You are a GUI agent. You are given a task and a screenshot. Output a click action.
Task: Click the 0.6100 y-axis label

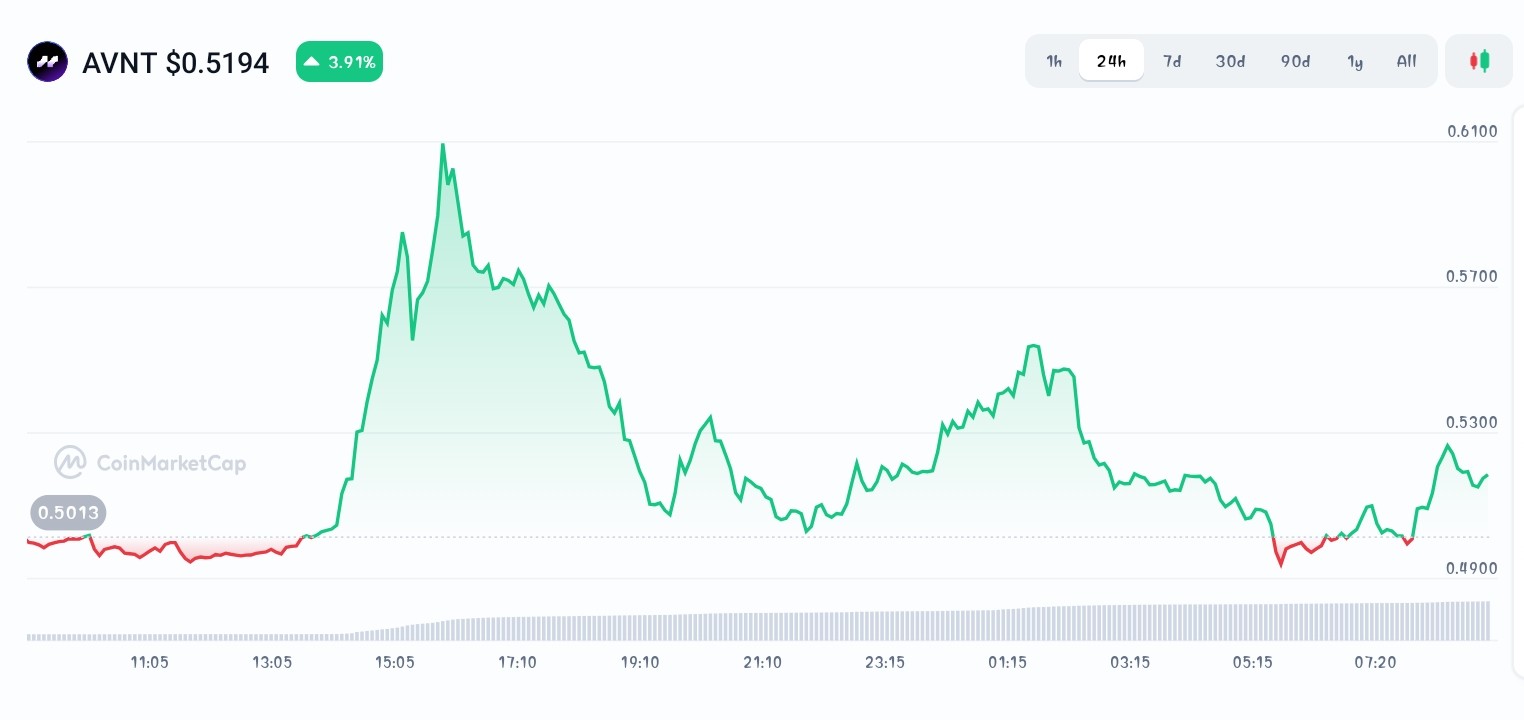1472,131
